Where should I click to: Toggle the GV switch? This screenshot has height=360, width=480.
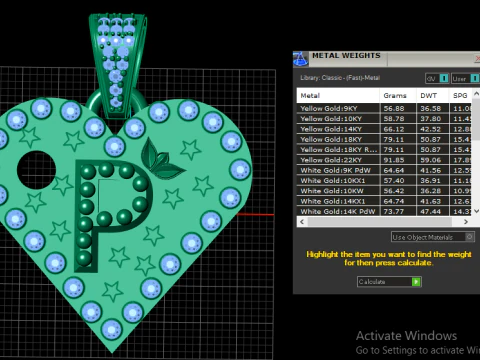[444, 78]
